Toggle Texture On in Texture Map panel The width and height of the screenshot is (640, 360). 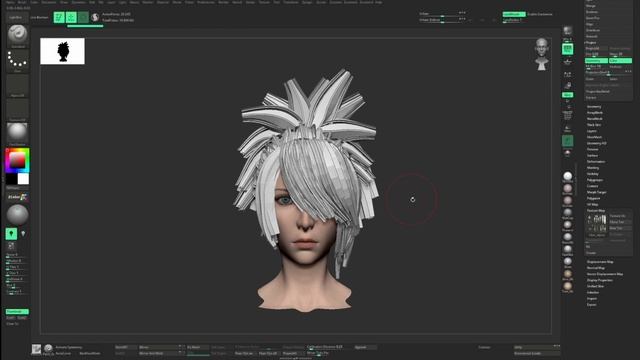point(620,216)
